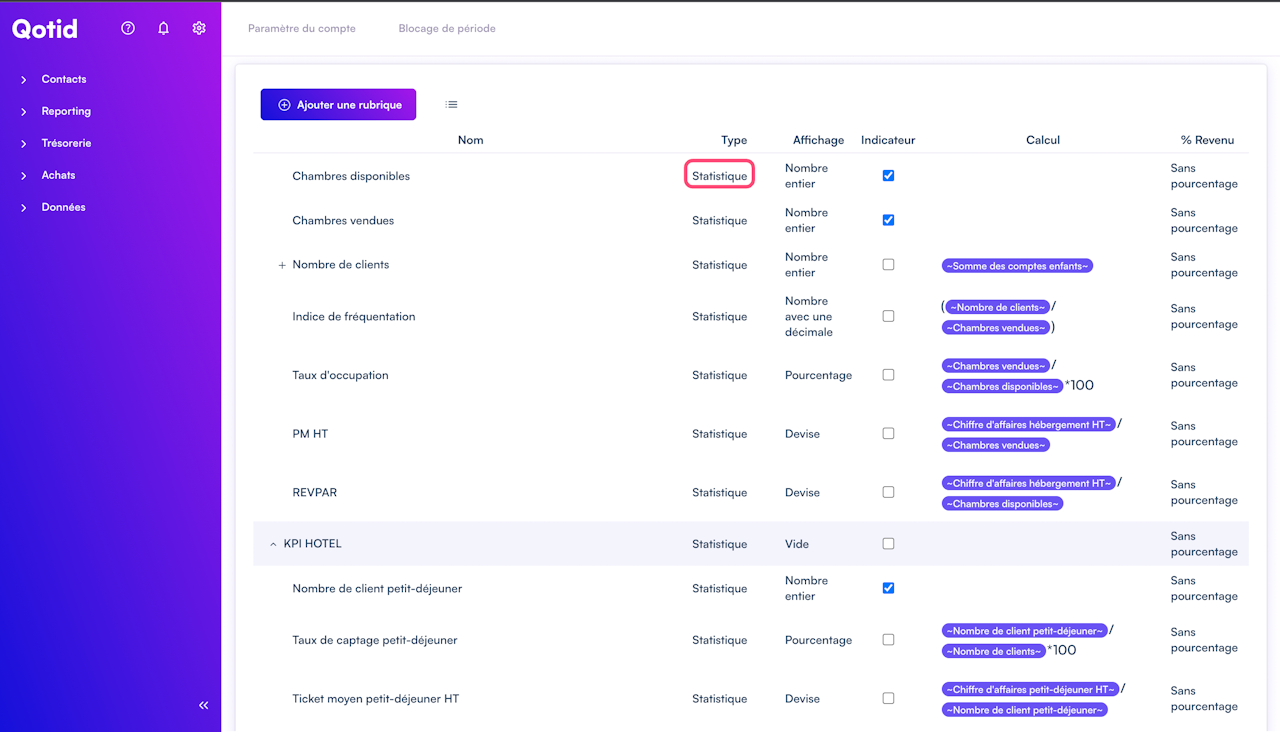Click the Ajouter une rubrique button
This screenshot has height=732, width=1280.
click(338, 105)
